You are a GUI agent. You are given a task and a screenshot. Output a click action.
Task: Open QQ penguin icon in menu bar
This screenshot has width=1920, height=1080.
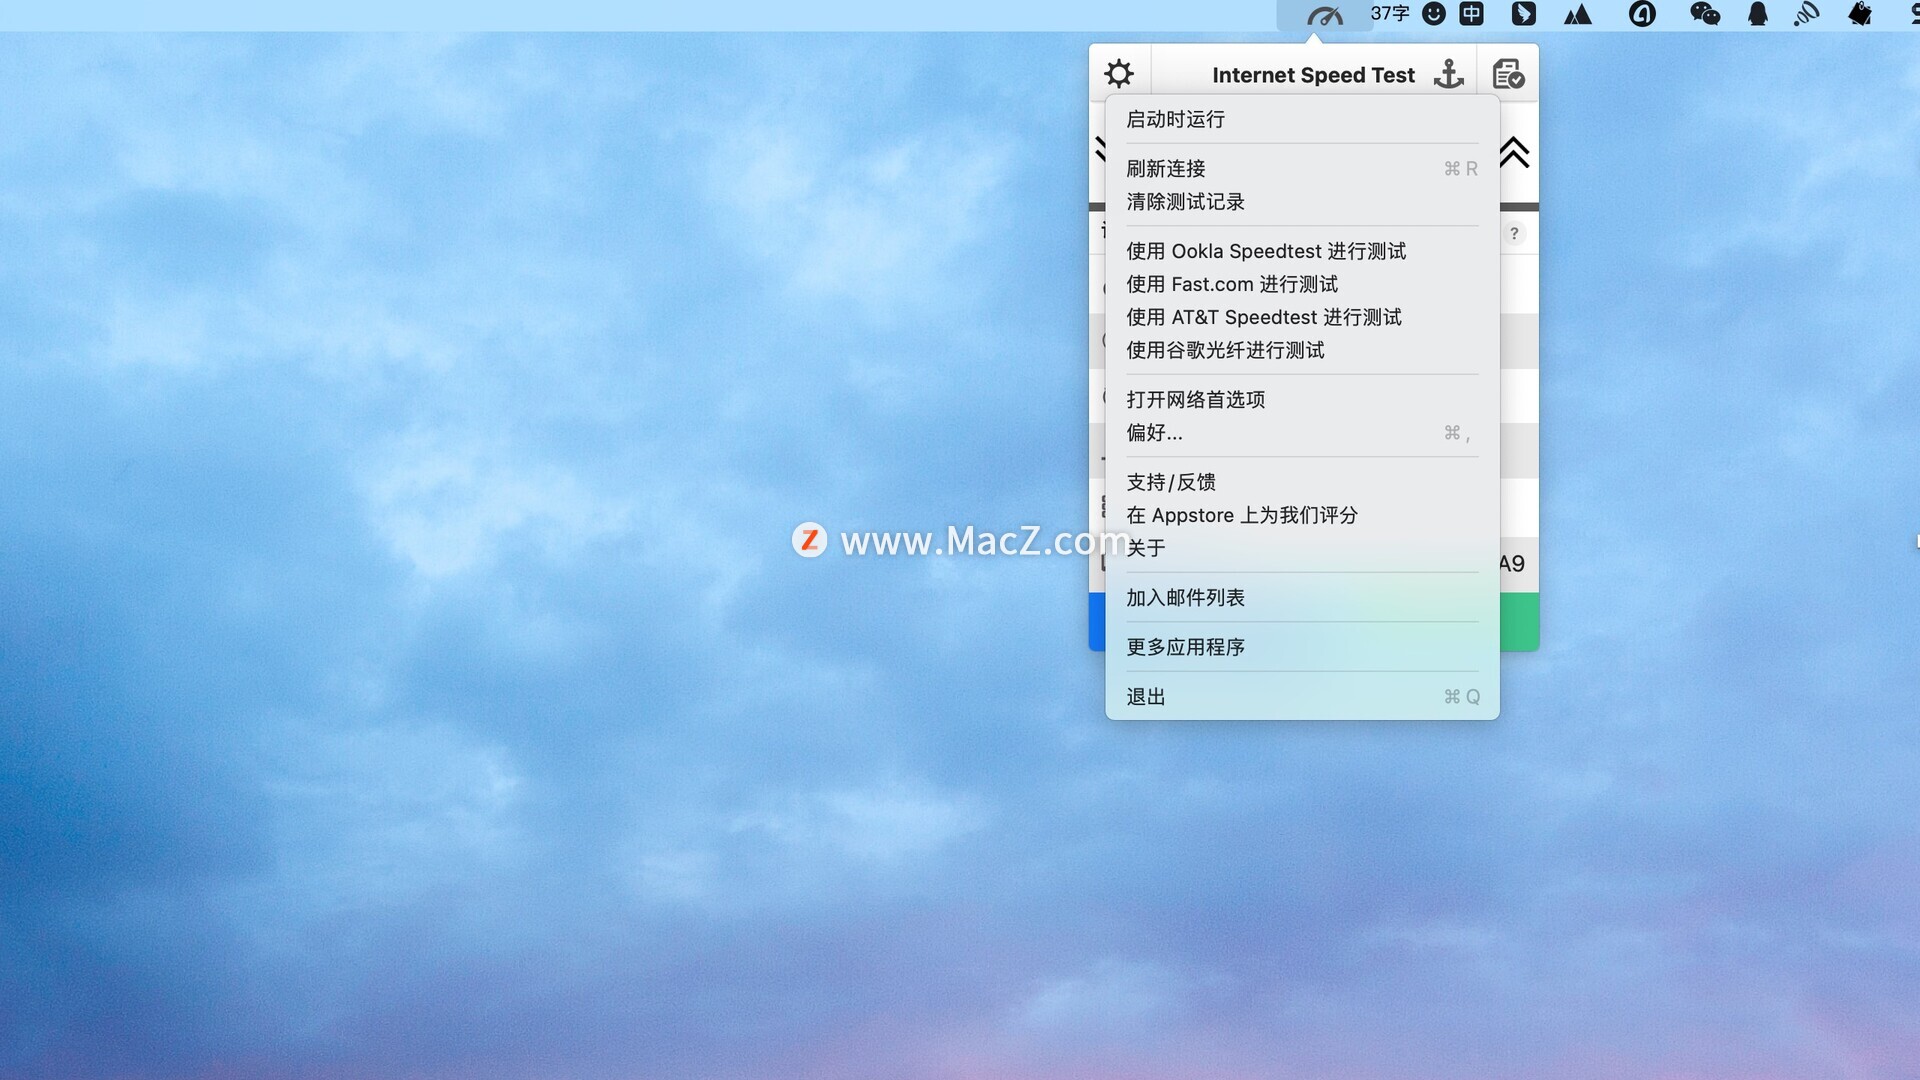tap(1757, 14)
